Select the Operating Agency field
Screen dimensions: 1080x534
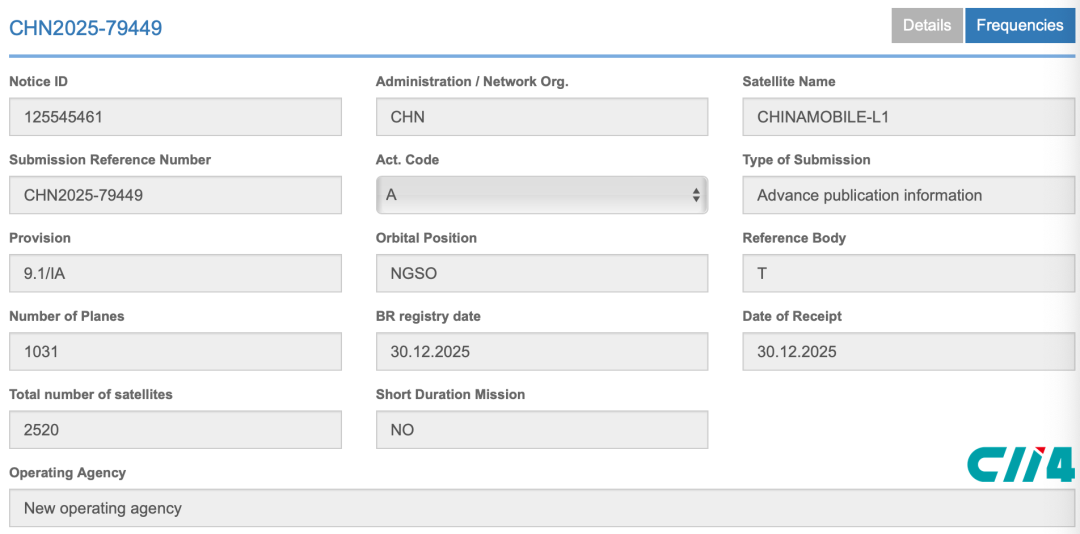click(541, 508)
